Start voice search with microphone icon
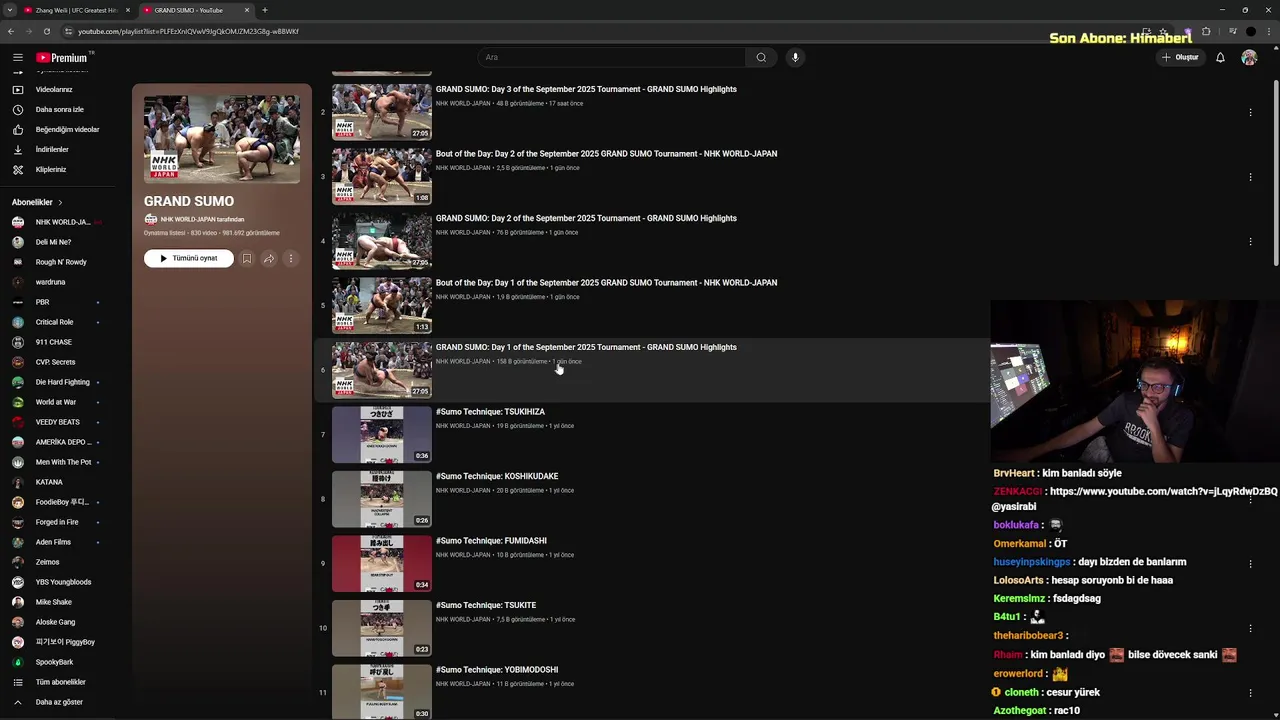This screenshot has width=1280, height=720. (795, 57)
